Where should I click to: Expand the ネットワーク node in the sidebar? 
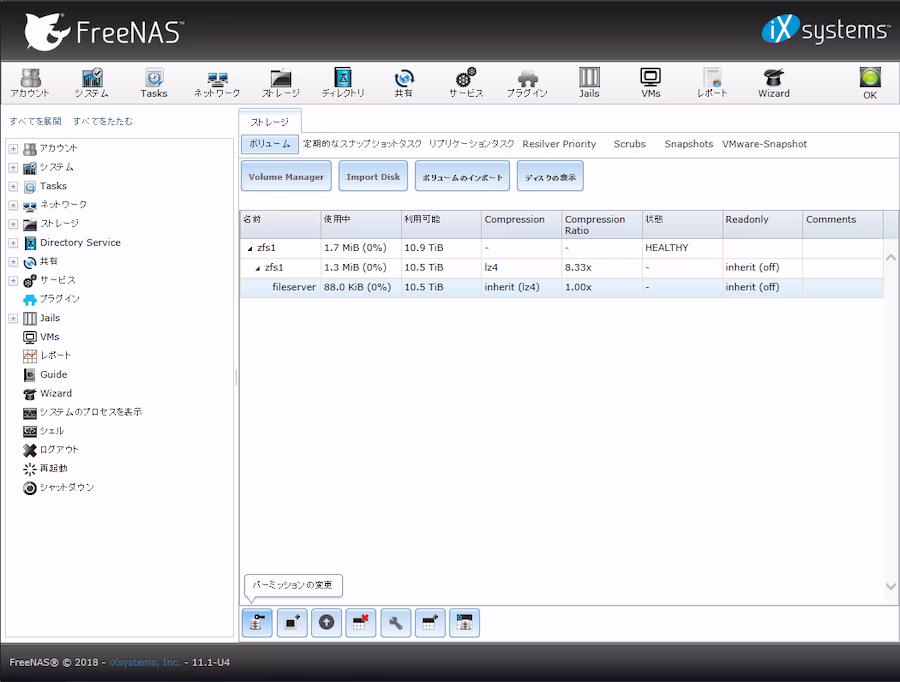(x=13, y=205)
